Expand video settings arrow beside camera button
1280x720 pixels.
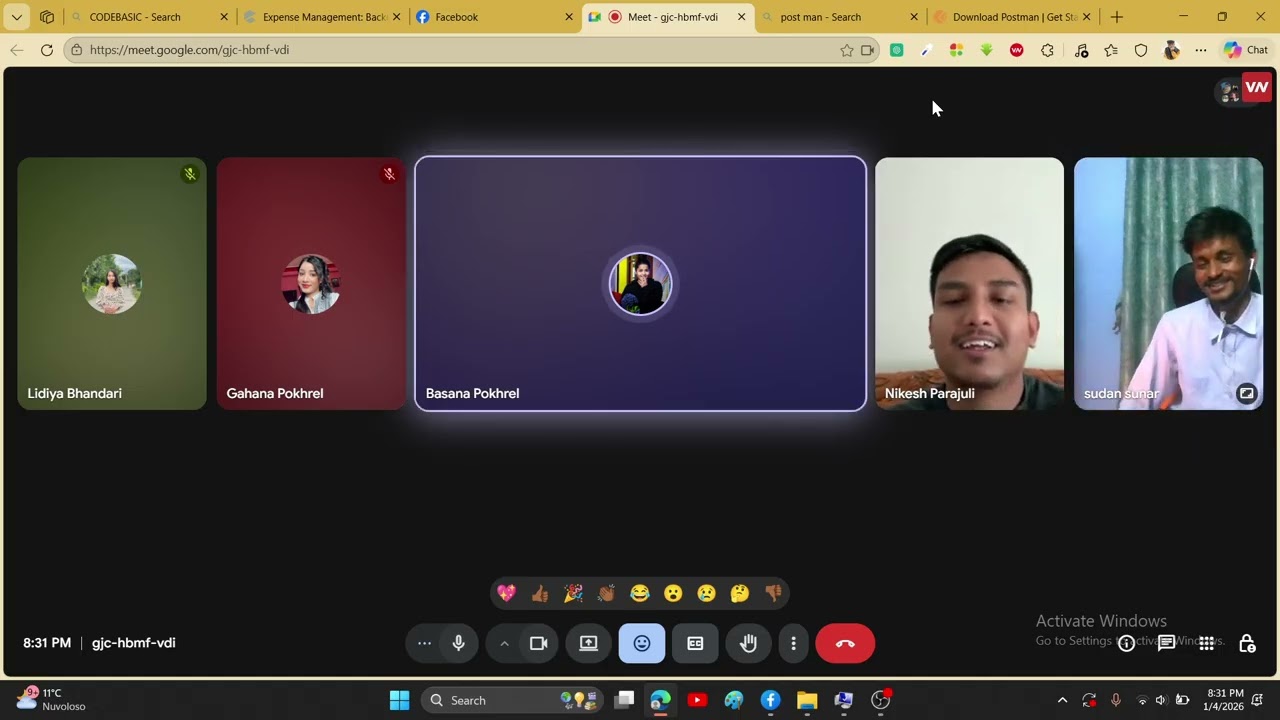coord(504,643)
